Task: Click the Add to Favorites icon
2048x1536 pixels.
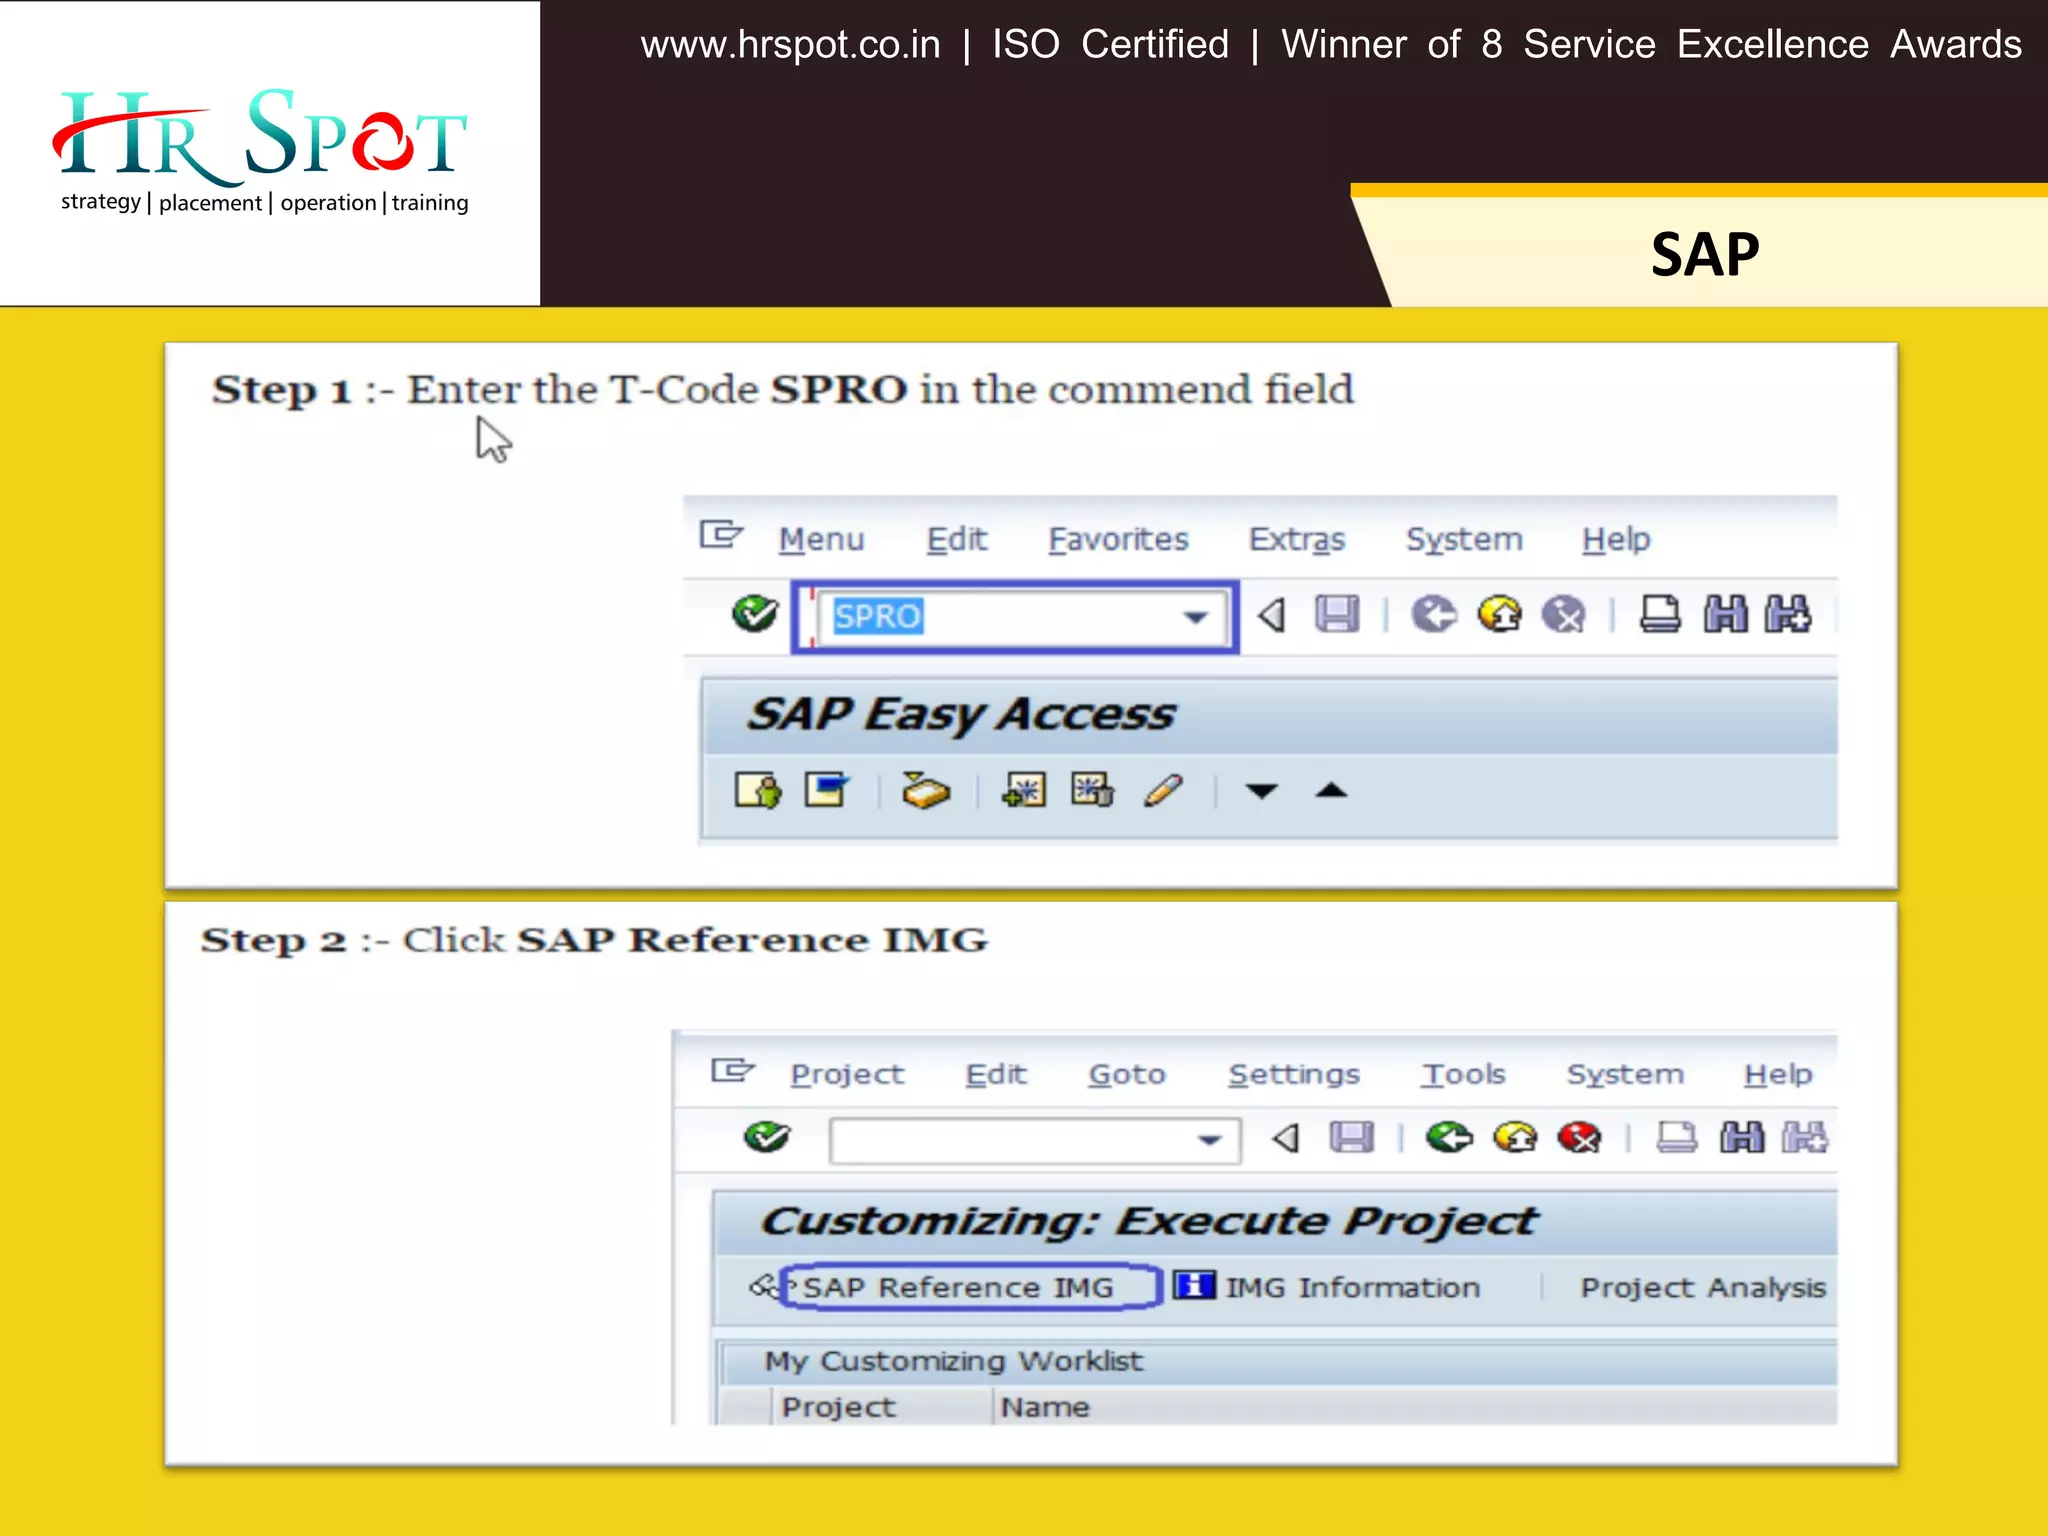Action: click(x=1024, y=790)
